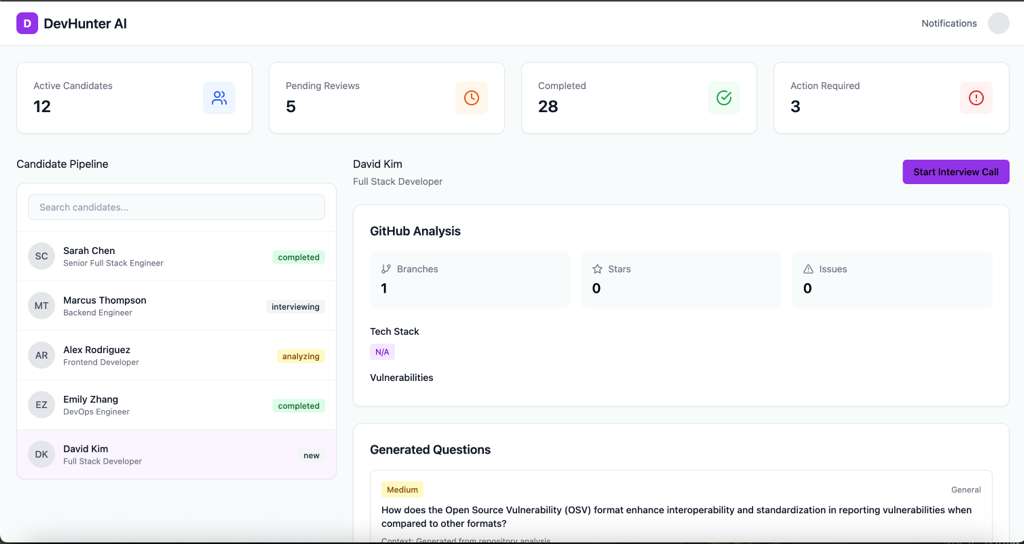Click the Completed count 28

point(548,106)
